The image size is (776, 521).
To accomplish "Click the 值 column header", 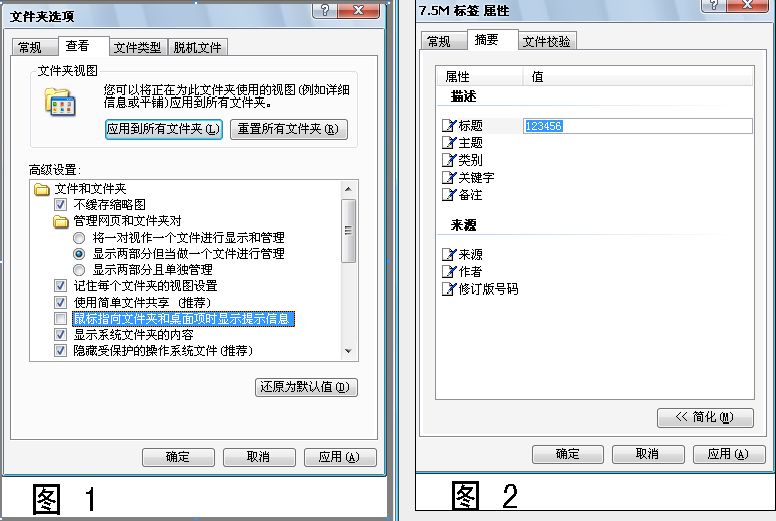I will tap(637, 77).
